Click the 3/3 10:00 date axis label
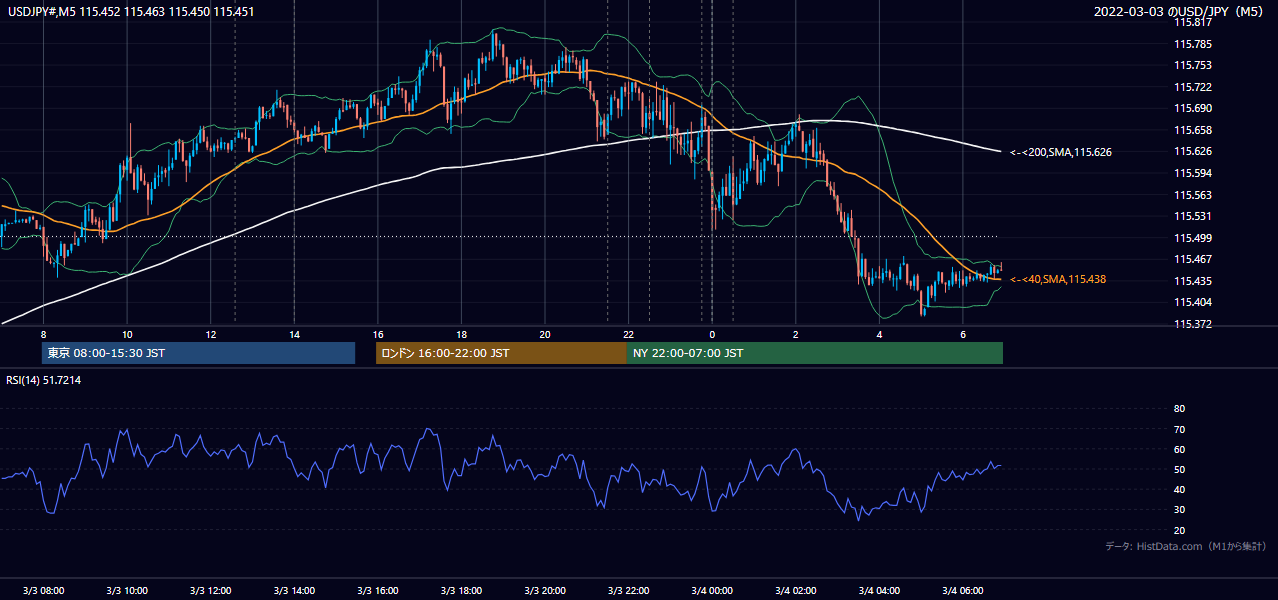The height and width of the screenshot is (600, 1278). click(x=127, y=590)
